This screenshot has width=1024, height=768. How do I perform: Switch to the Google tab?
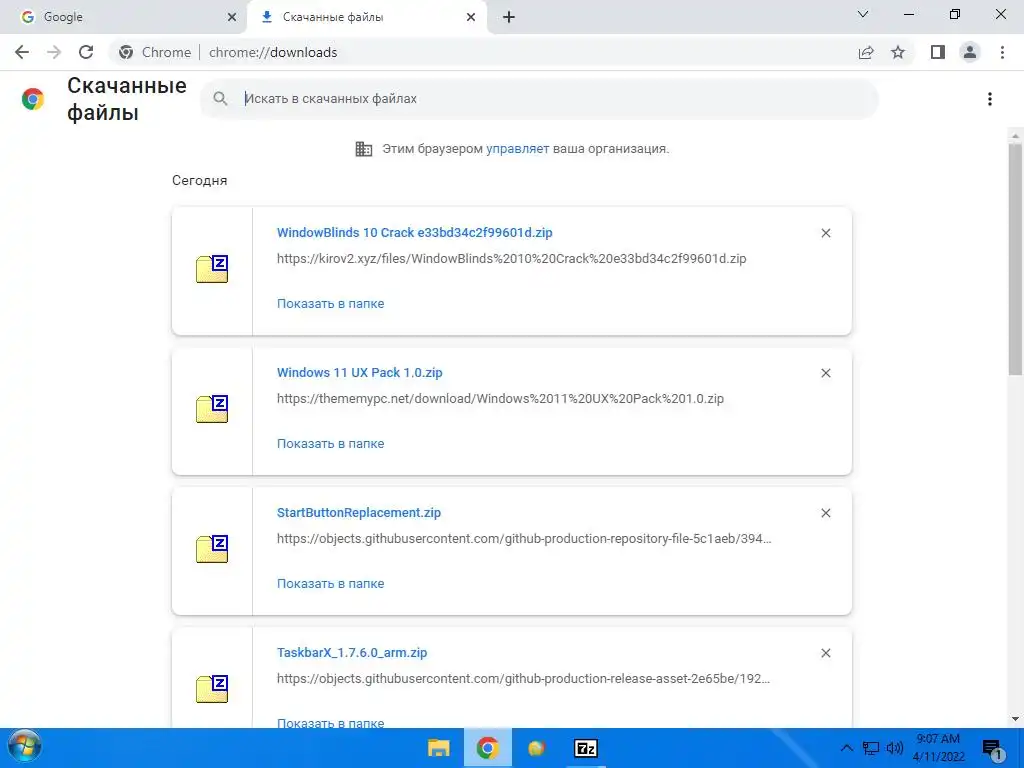[x=124, y=17]
